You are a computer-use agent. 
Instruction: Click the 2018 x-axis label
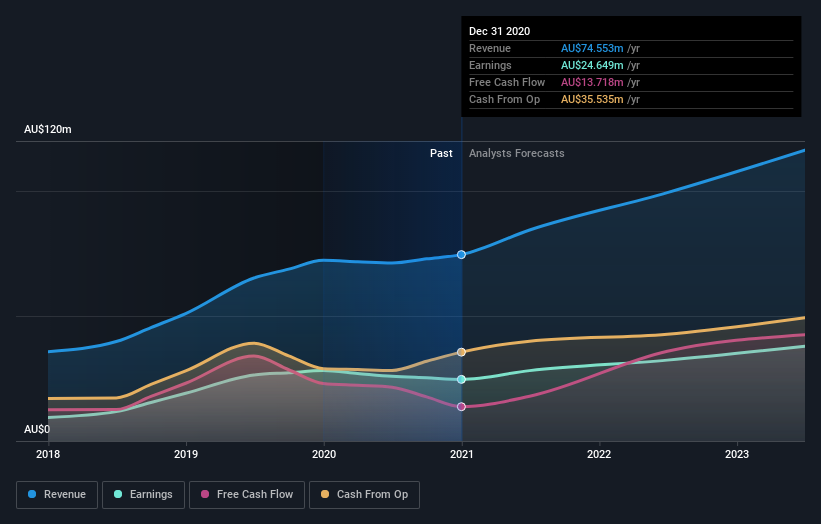click(x=48, y=454)
